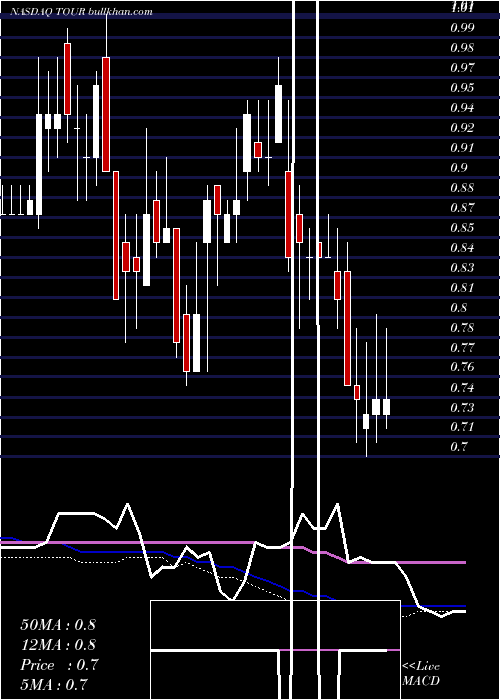The image size is (500, 700).
Task: Select the 0.71 price axis label
Action: point(462,427)
